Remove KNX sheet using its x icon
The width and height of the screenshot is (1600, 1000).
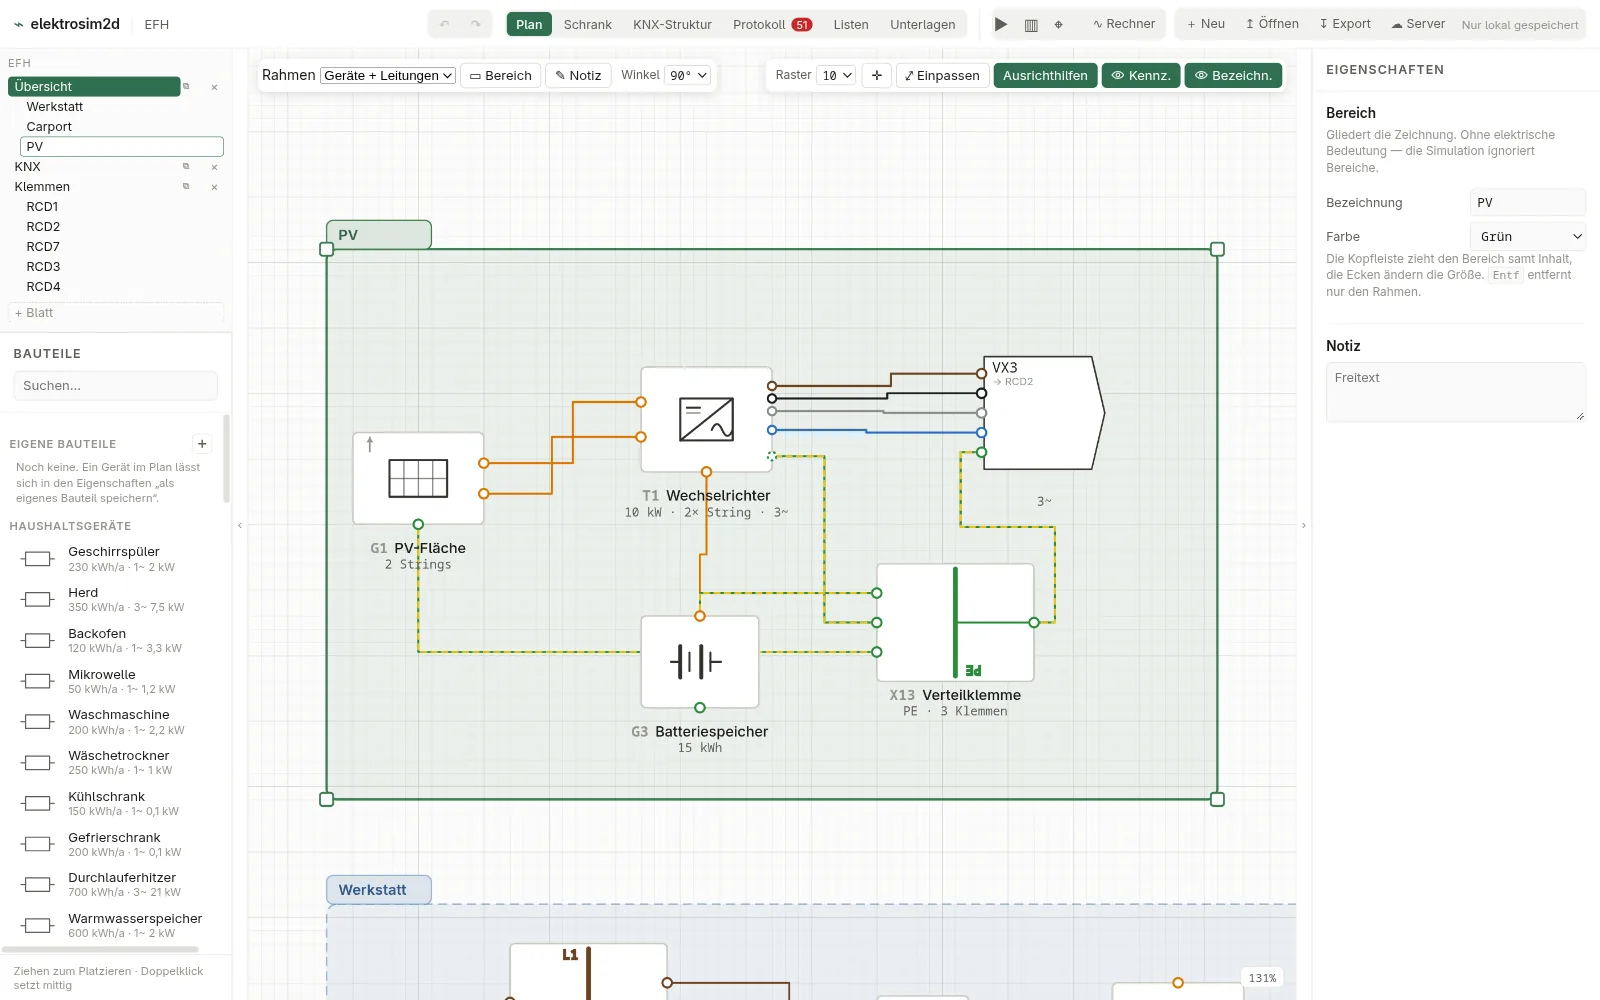(214, 167)
